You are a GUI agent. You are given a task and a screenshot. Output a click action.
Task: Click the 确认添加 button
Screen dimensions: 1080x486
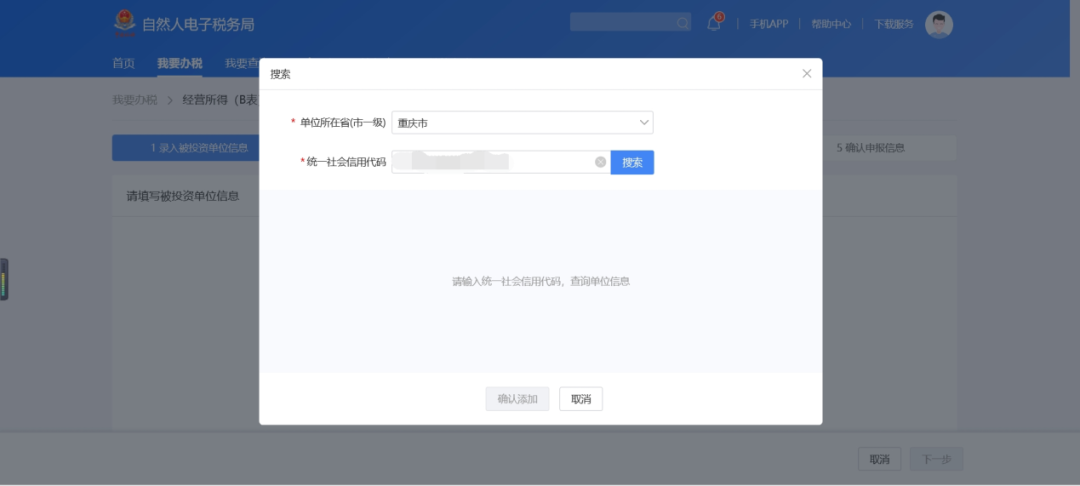[x=517, y=399]
